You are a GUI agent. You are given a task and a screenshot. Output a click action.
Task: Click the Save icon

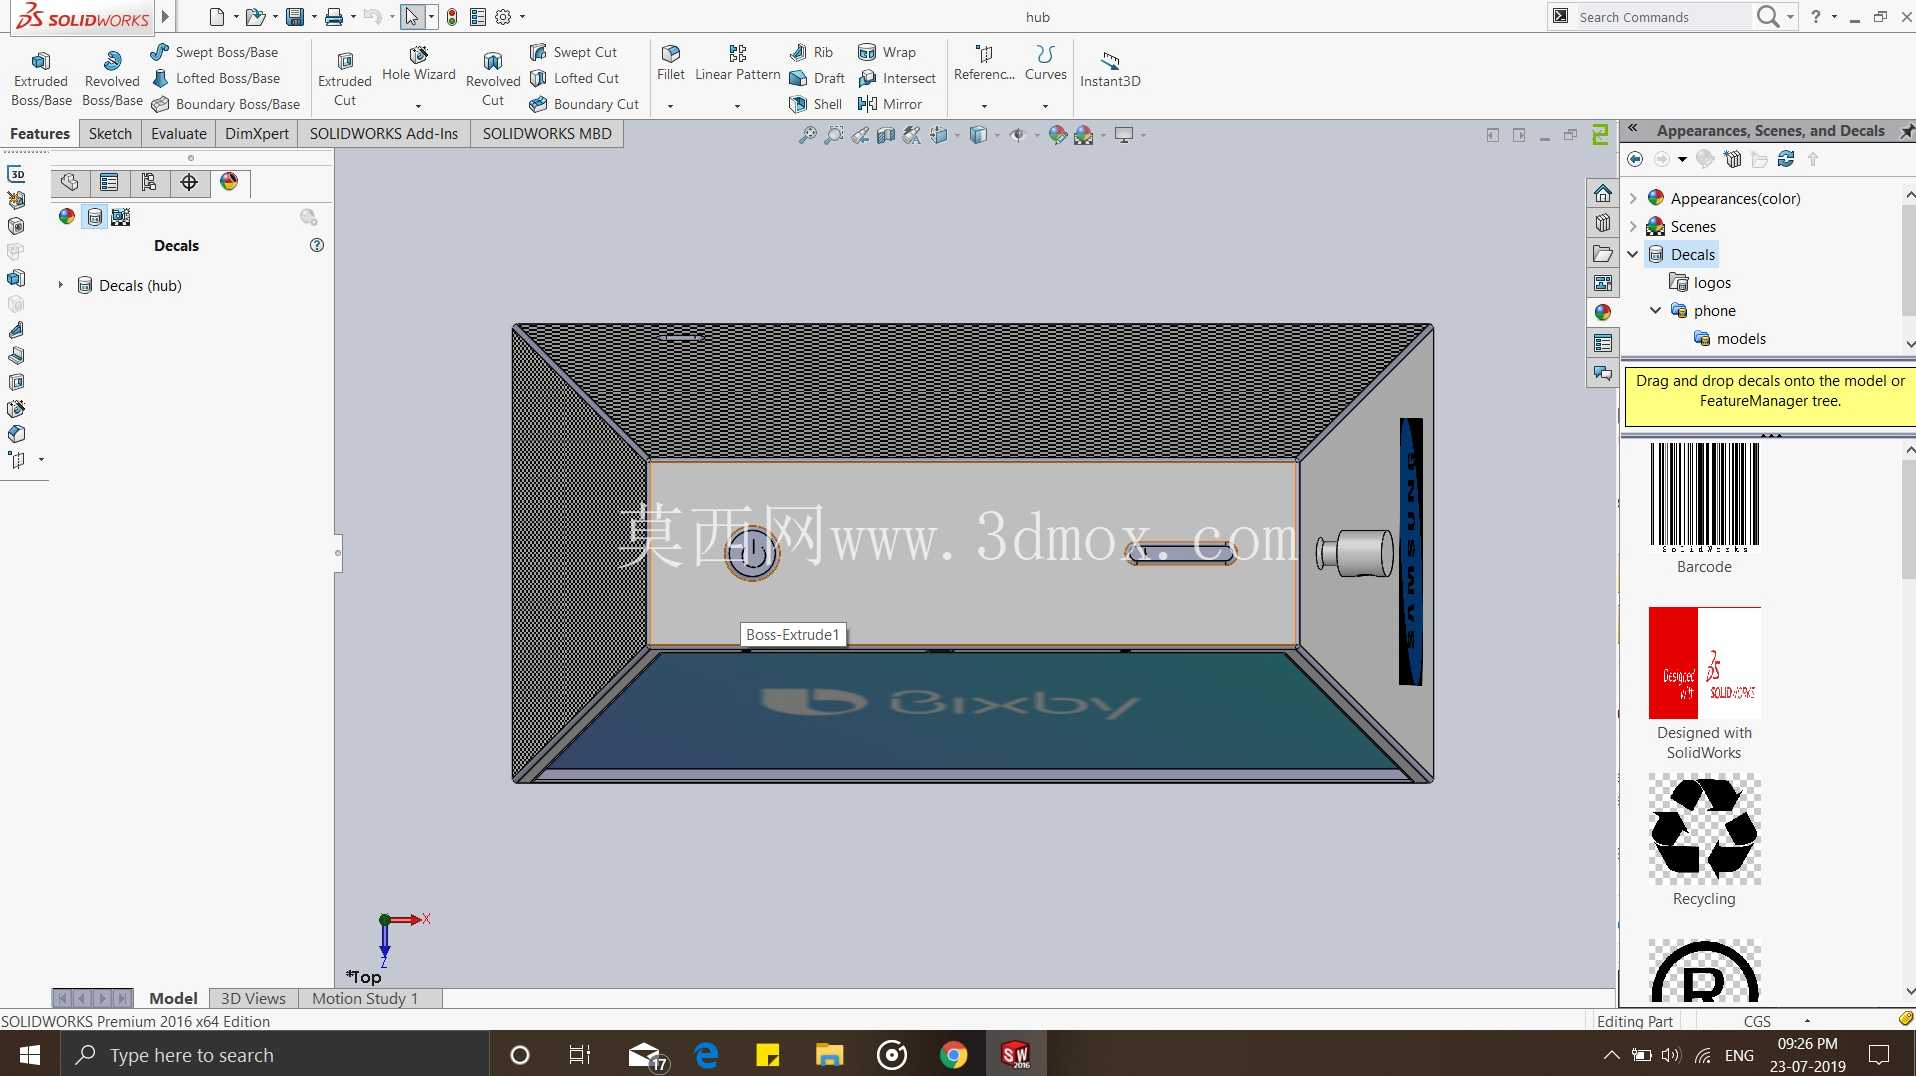[x=295, y=17]
